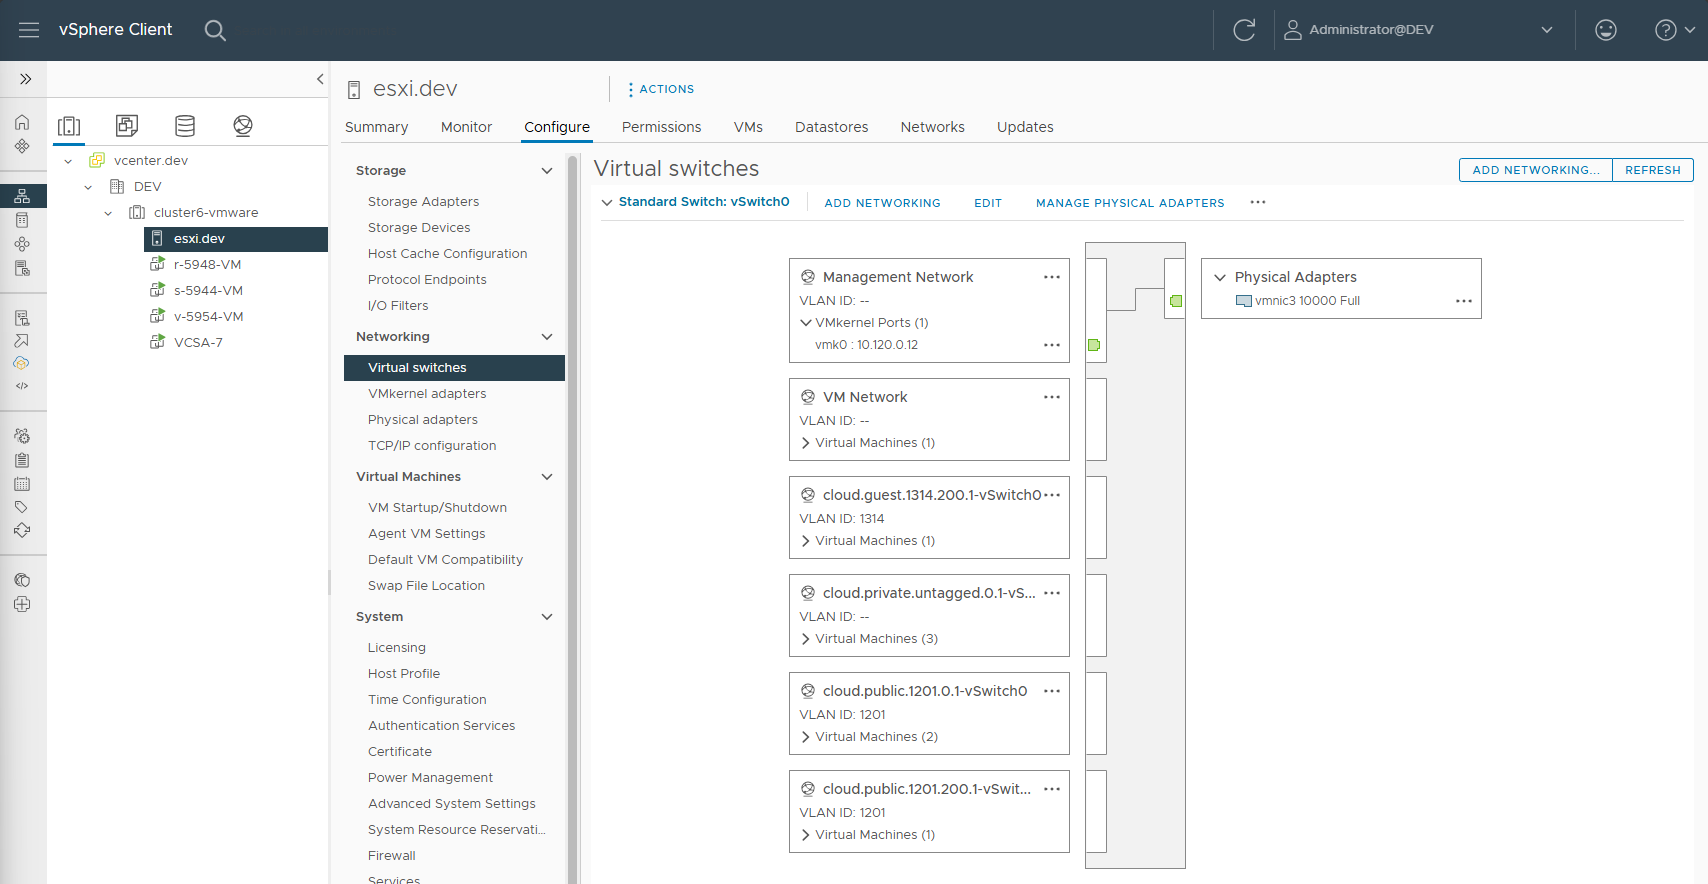Collapse the cluster6-vmware tree node
1708x884 pixels.
tap(108, 213)
